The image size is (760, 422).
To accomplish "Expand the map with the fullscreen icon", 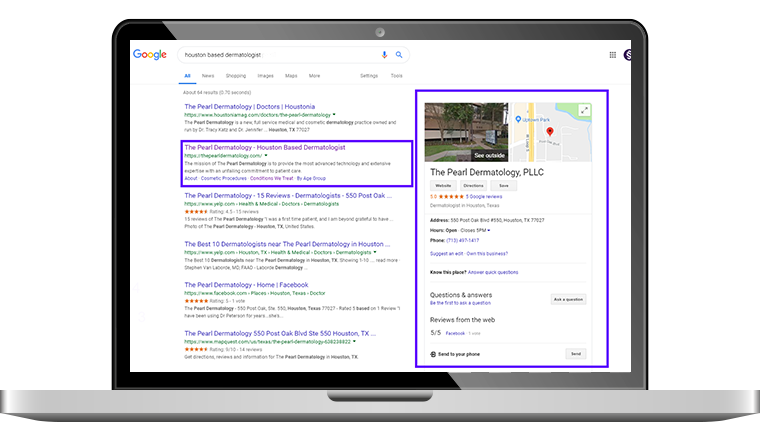I will click(x=585, y=110).
